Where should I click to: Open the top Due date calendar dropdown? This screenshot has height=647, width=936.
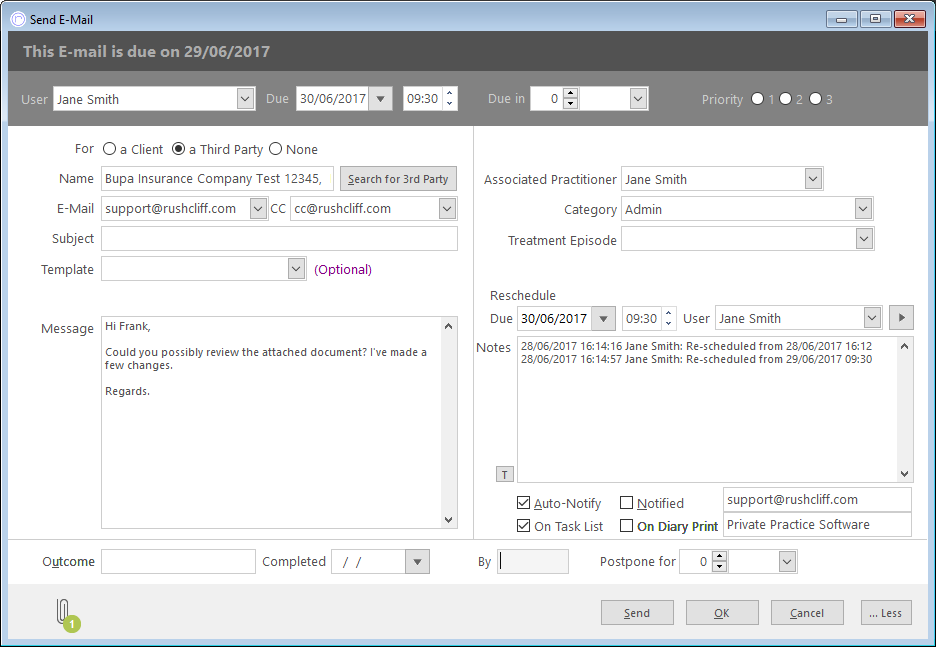[x=380, y=98]
